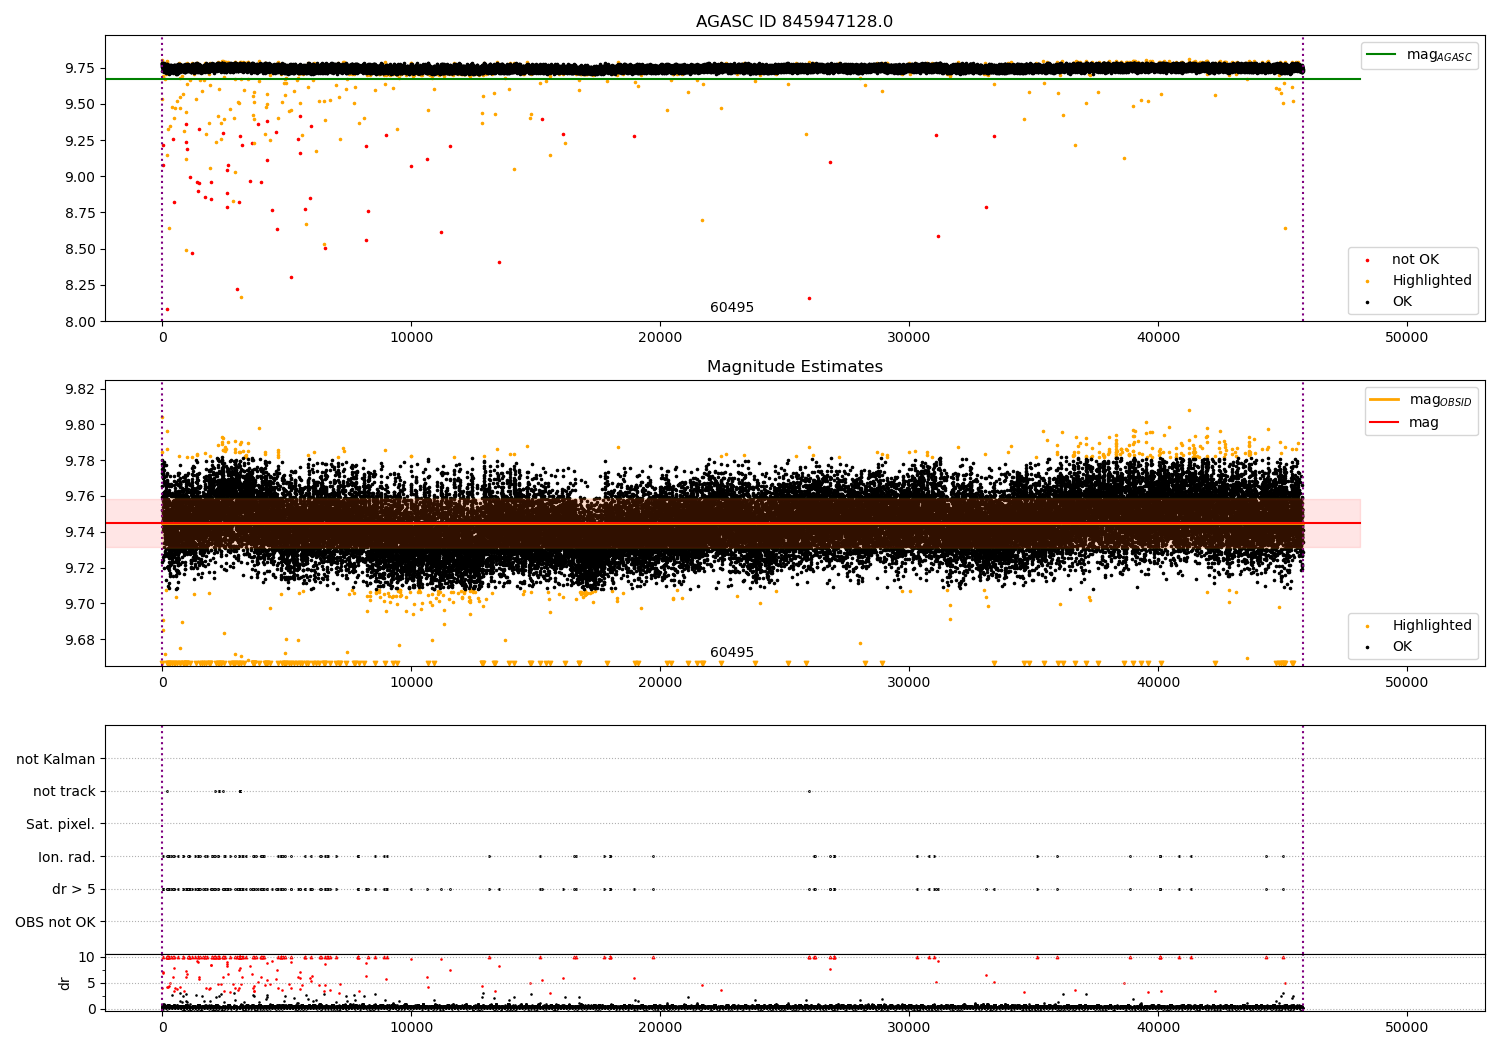Click the 'OBS not OK' row label
The width and height of the screenshot is (1500, 1050).
[x=55, y=922]
